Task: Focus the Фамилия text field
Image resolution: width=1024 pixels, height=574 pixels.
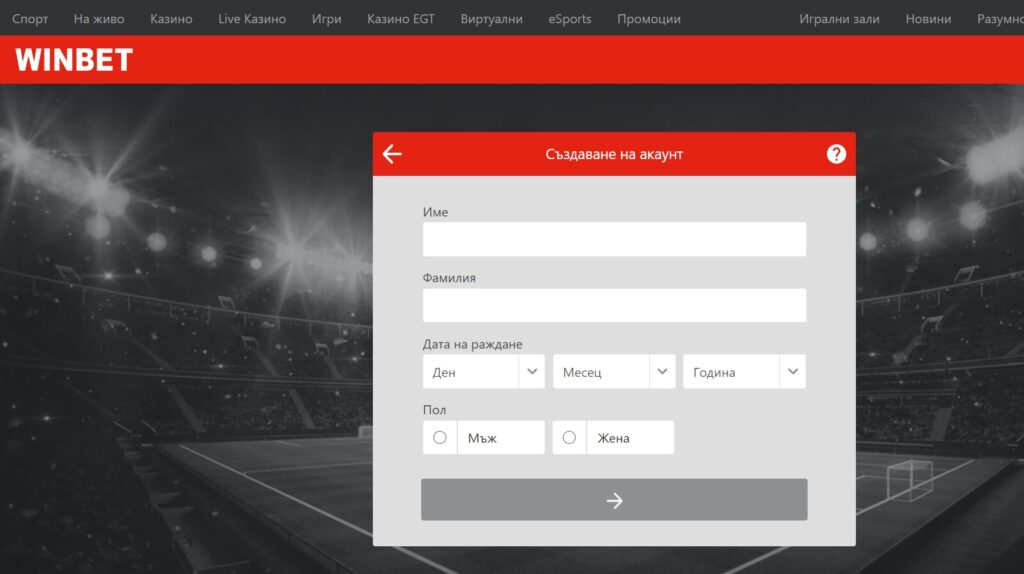Action: coord(614,306)
